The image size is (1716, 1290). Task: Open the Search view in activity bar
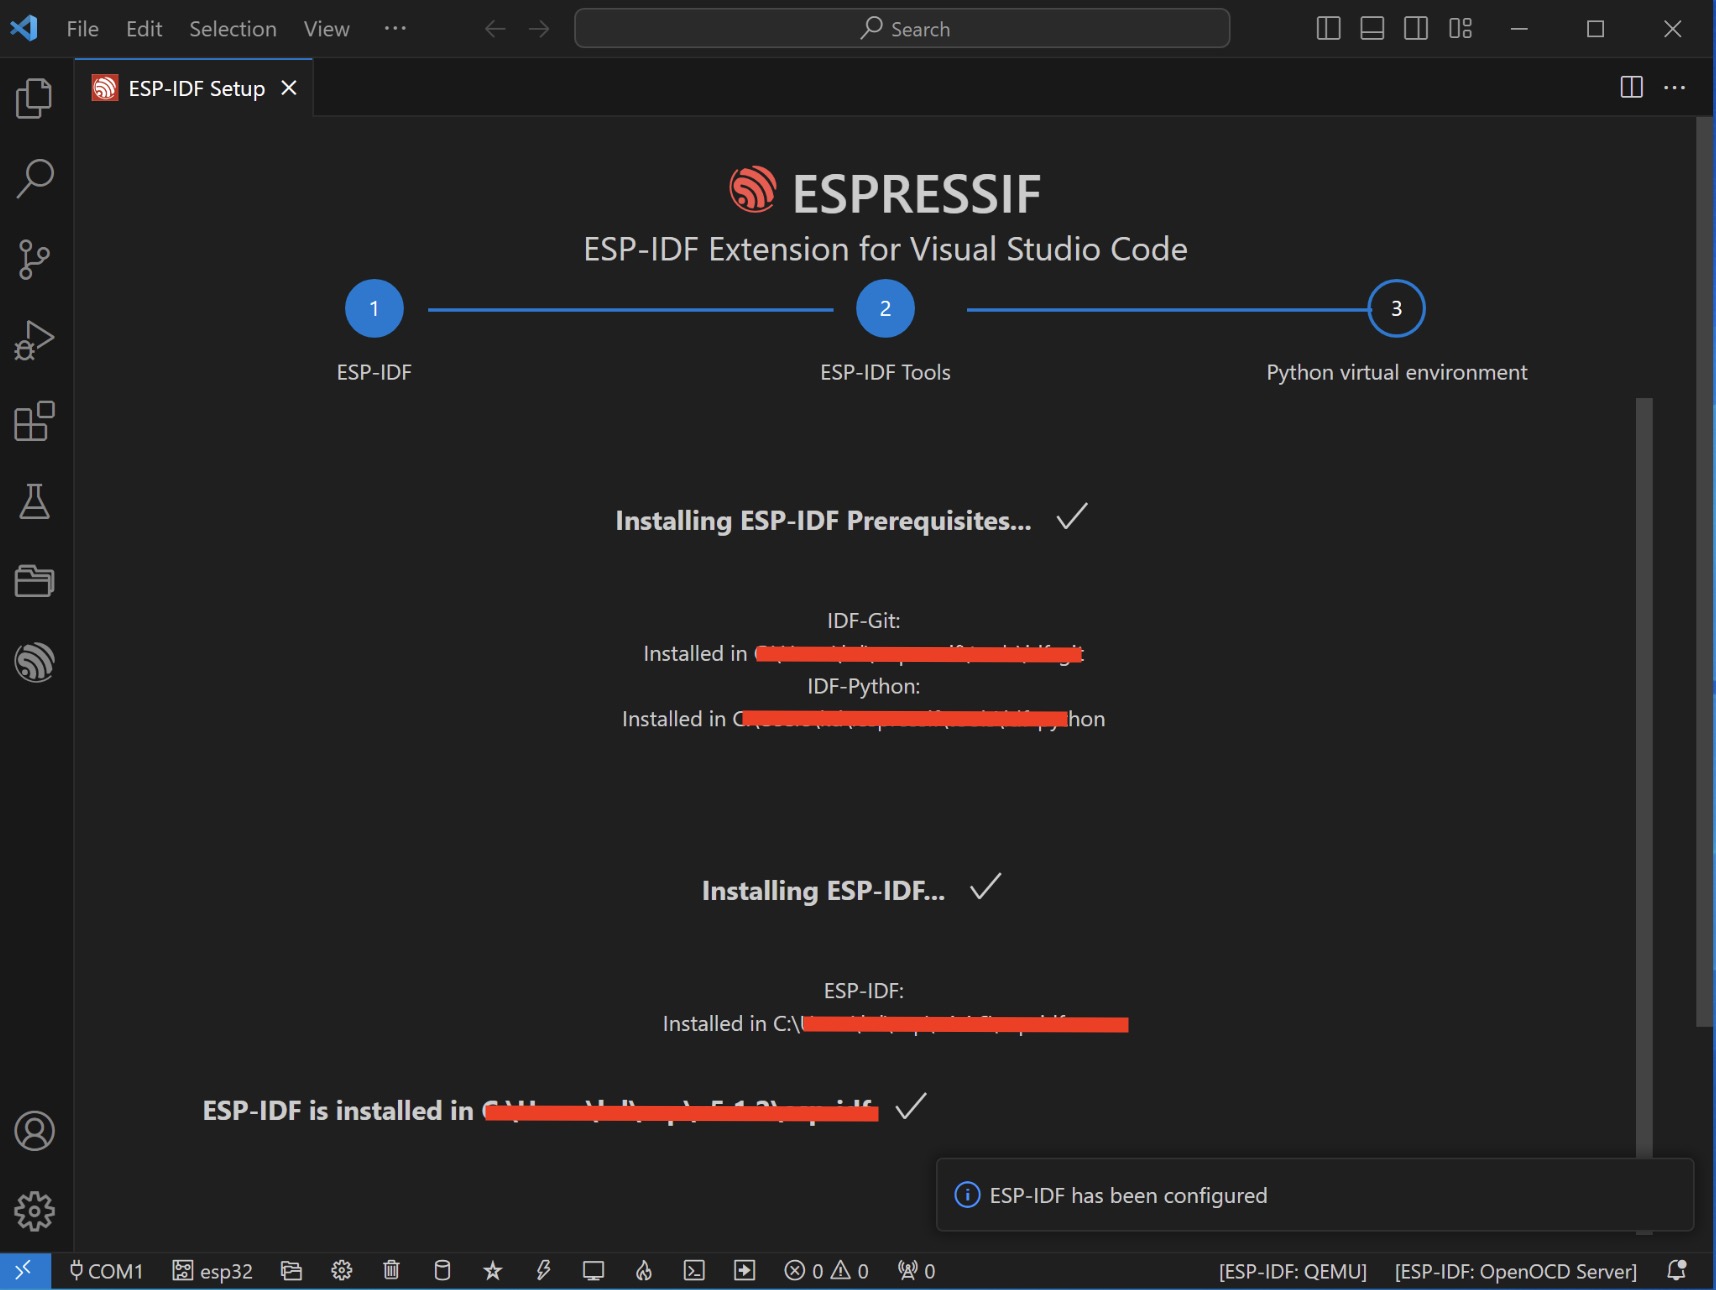pos(35,179)
